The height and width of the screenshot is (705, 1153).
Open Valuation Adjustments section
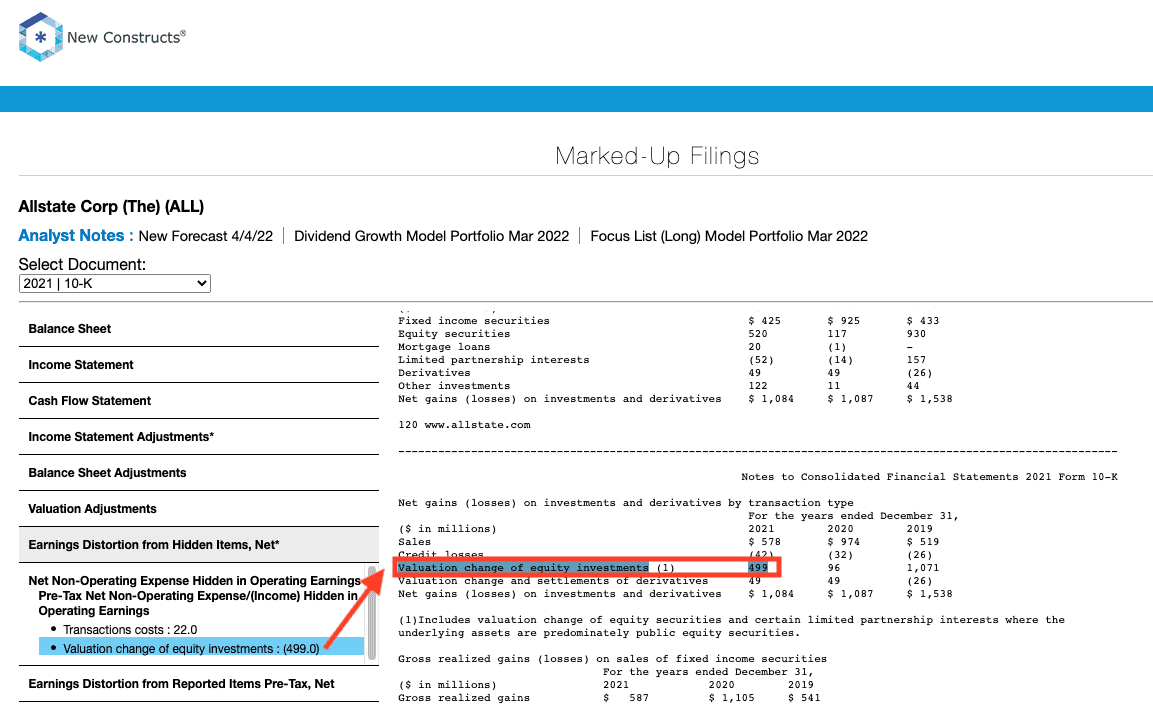click(199, 509)
